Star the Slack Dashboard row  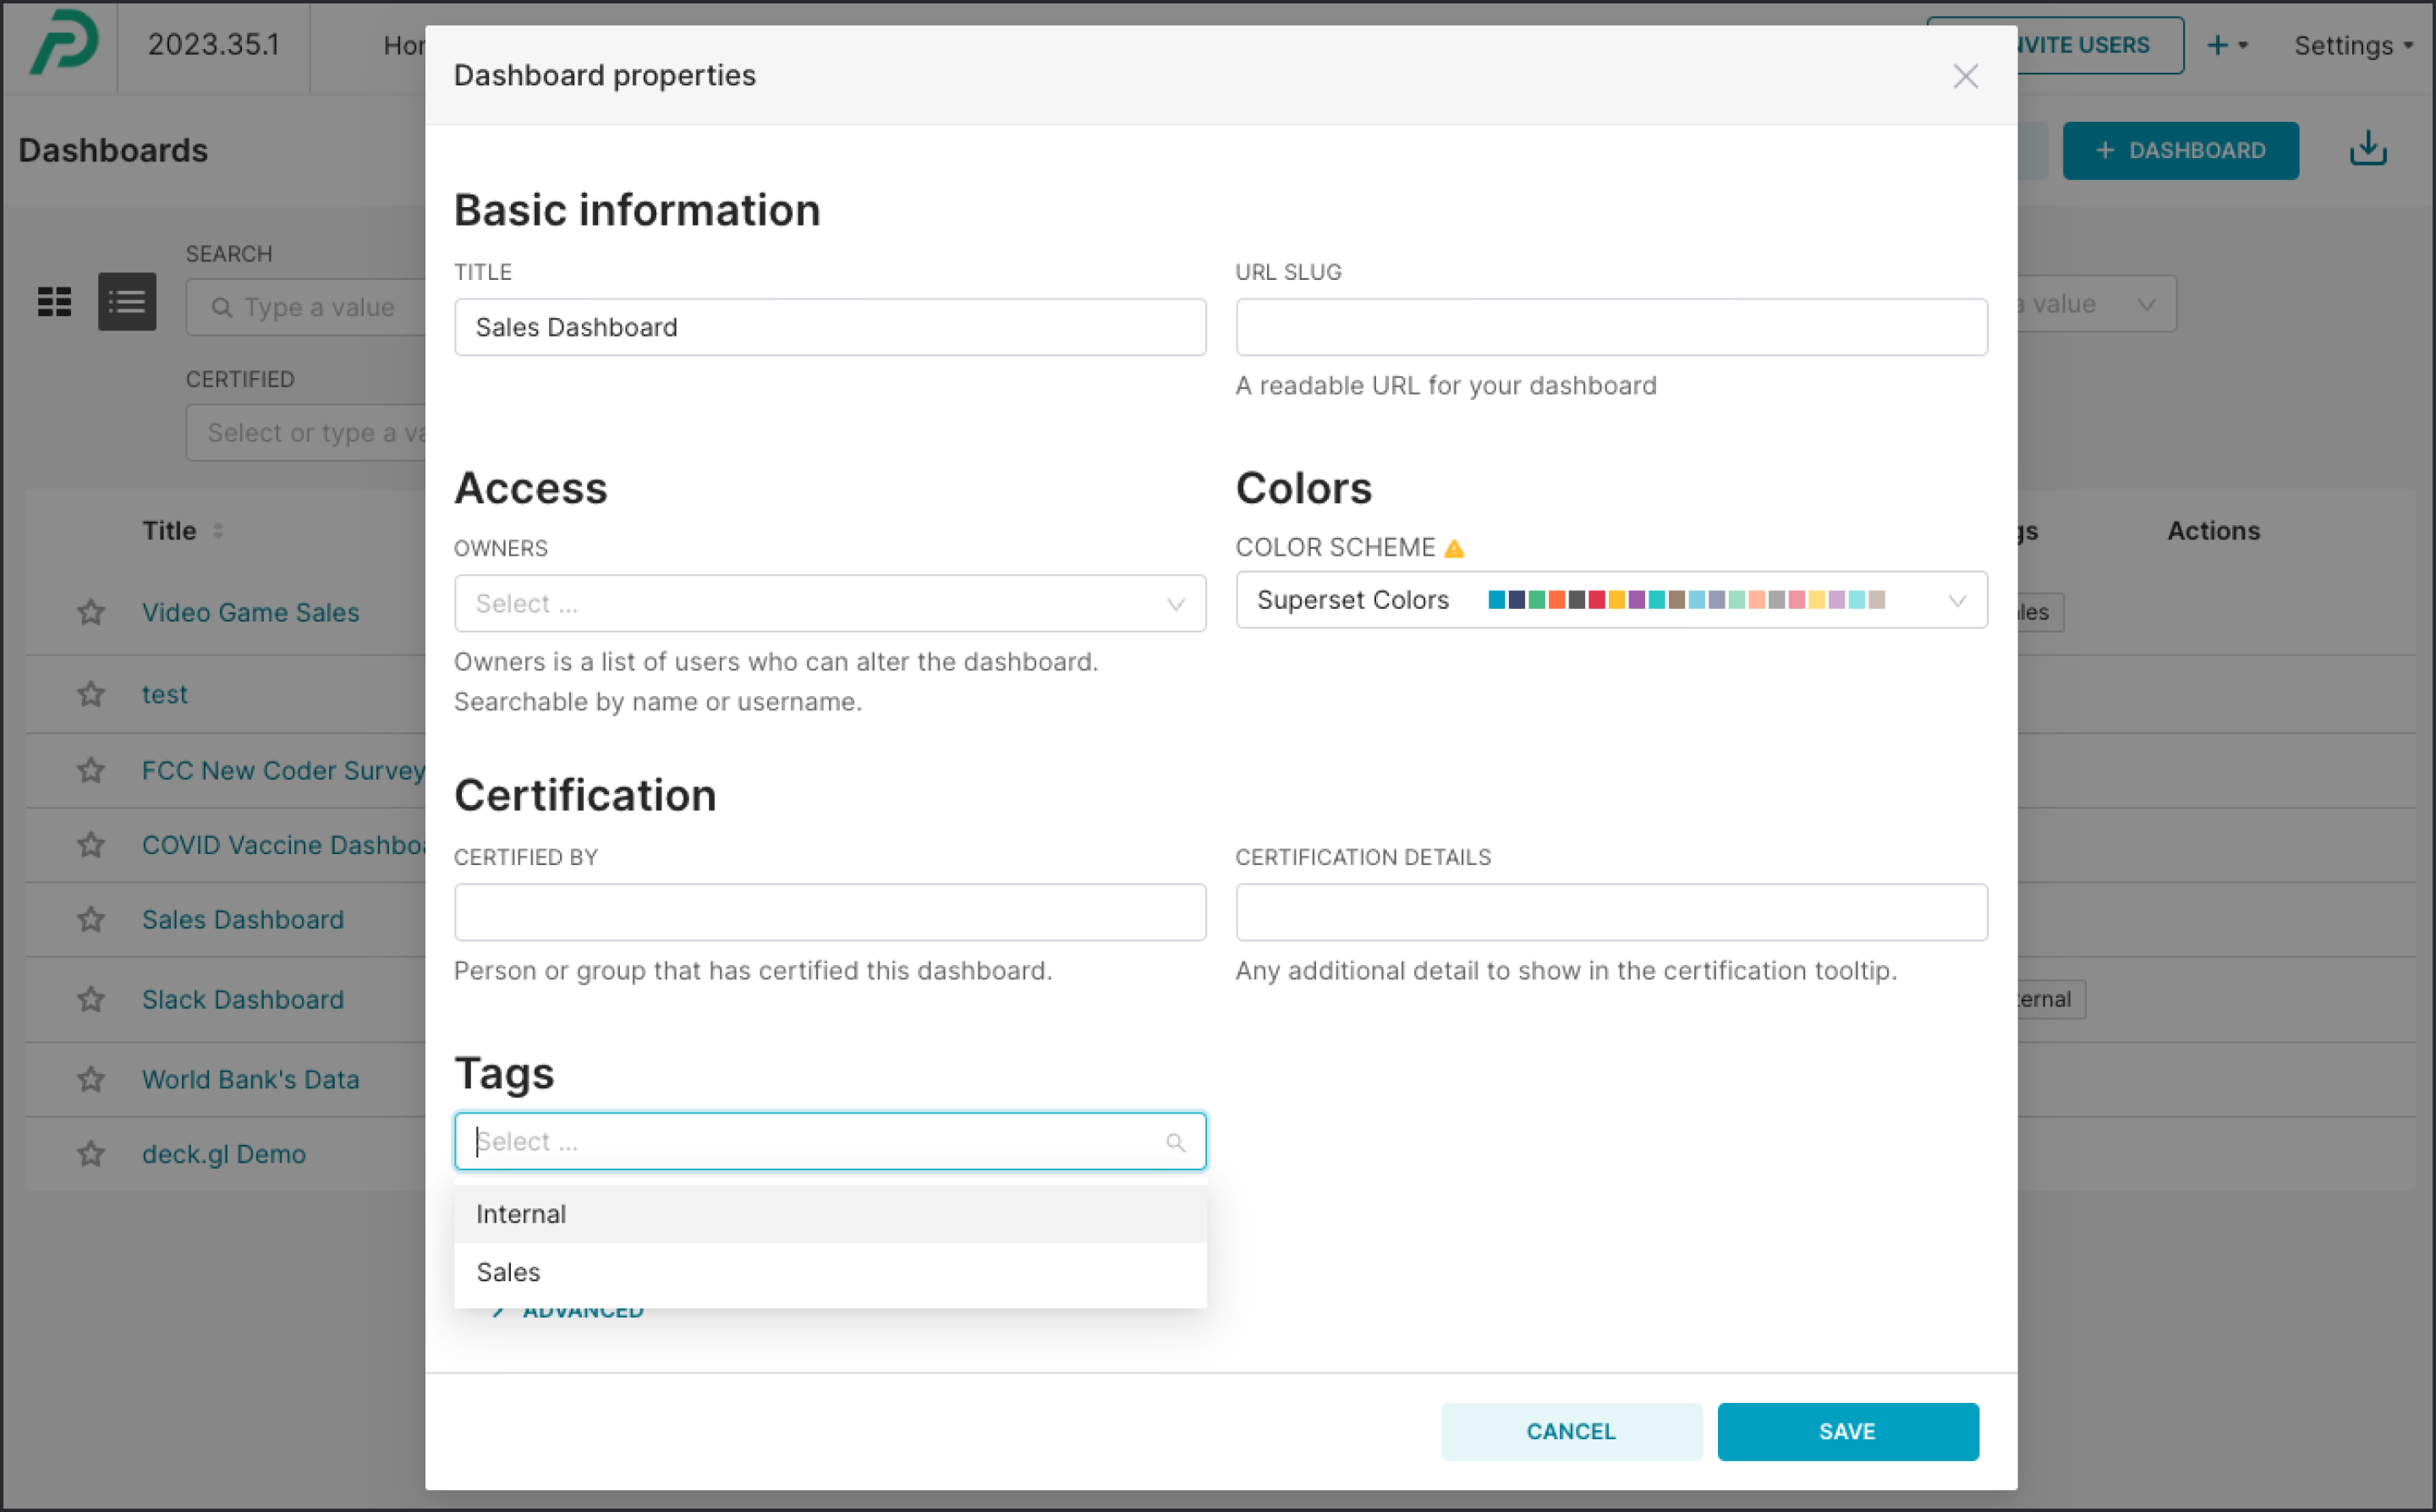pos(91,999)
